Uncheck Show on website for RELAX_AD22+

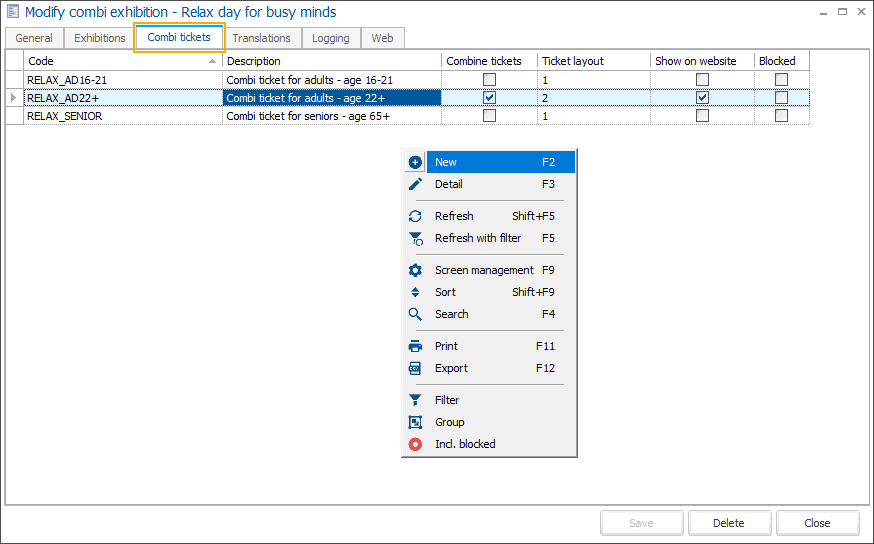703,97
